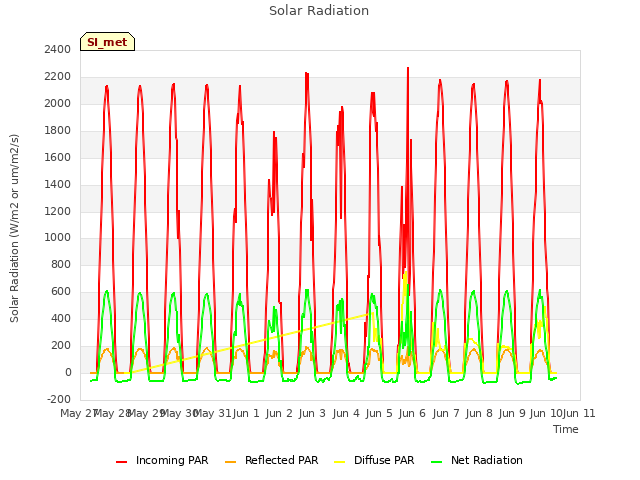Click the Time x-axis label

point(566,429)
